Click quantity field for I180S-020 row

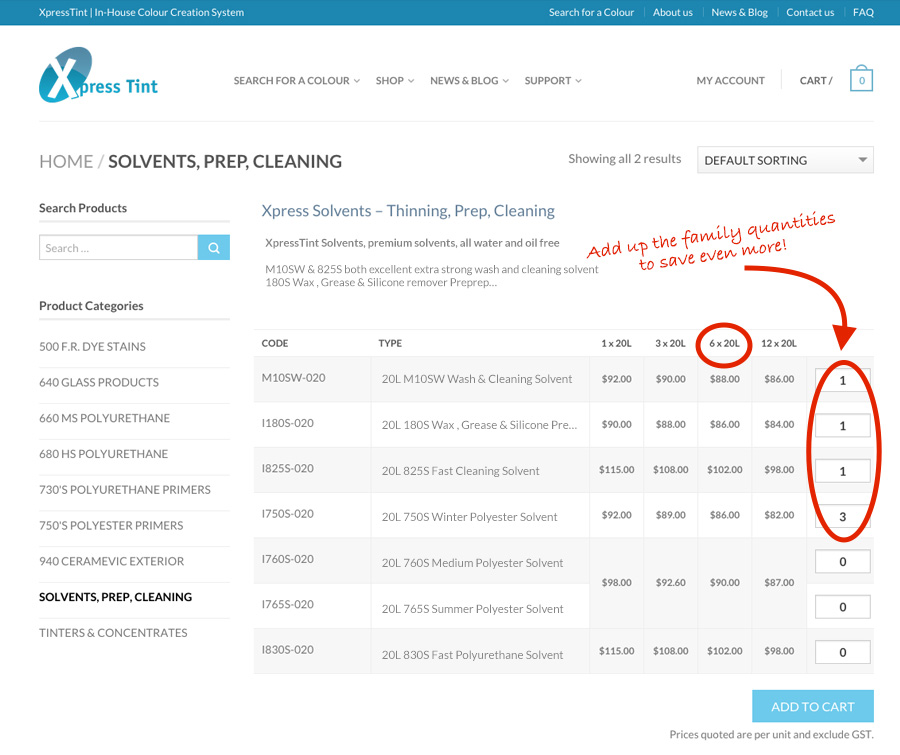click(x=842, y=425)
